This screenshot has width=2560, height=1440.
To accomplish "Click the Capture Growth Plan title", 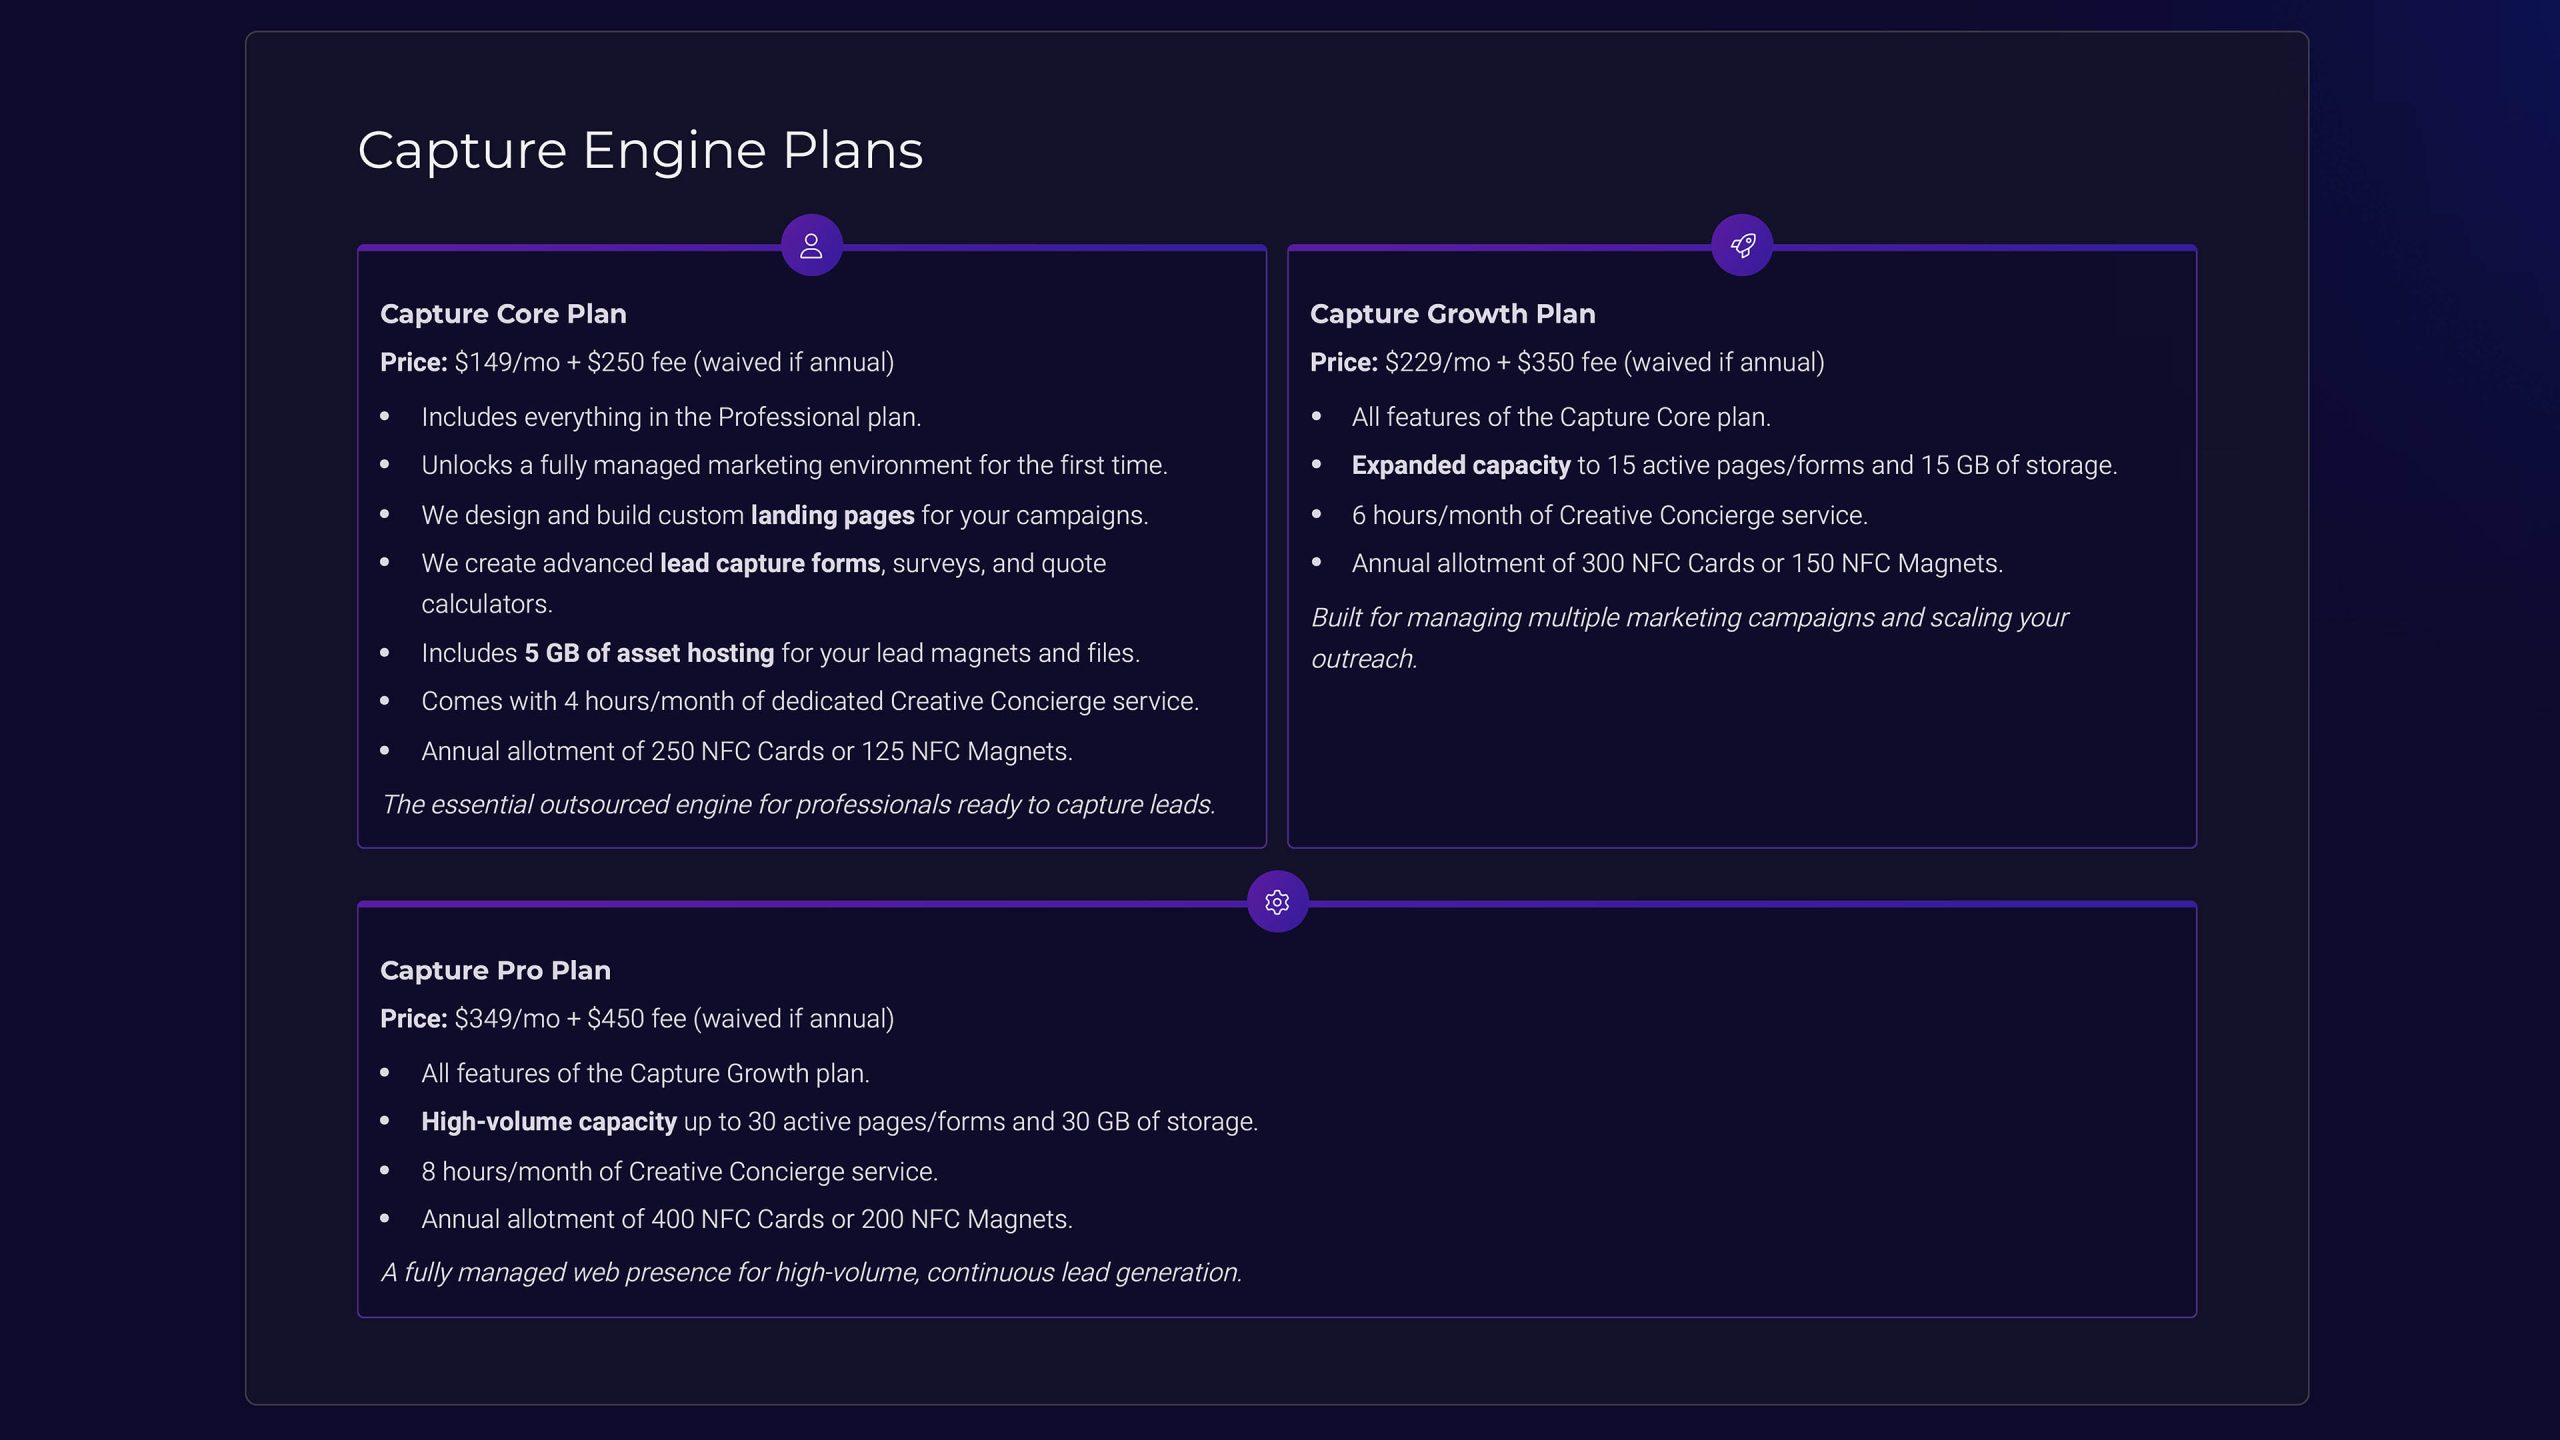I will pyautogui.click(x=1452, y=314).
